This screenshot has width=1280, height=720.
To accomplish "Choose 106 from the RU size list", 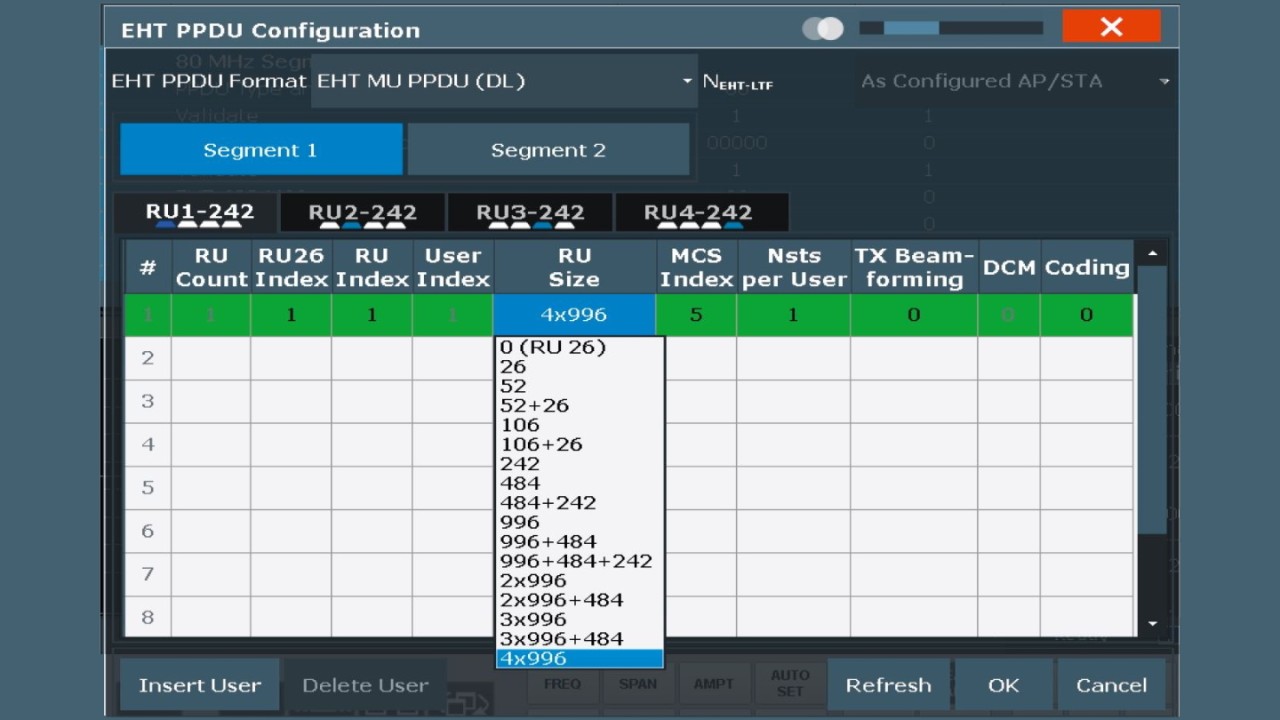I will [x=580, y=425].
